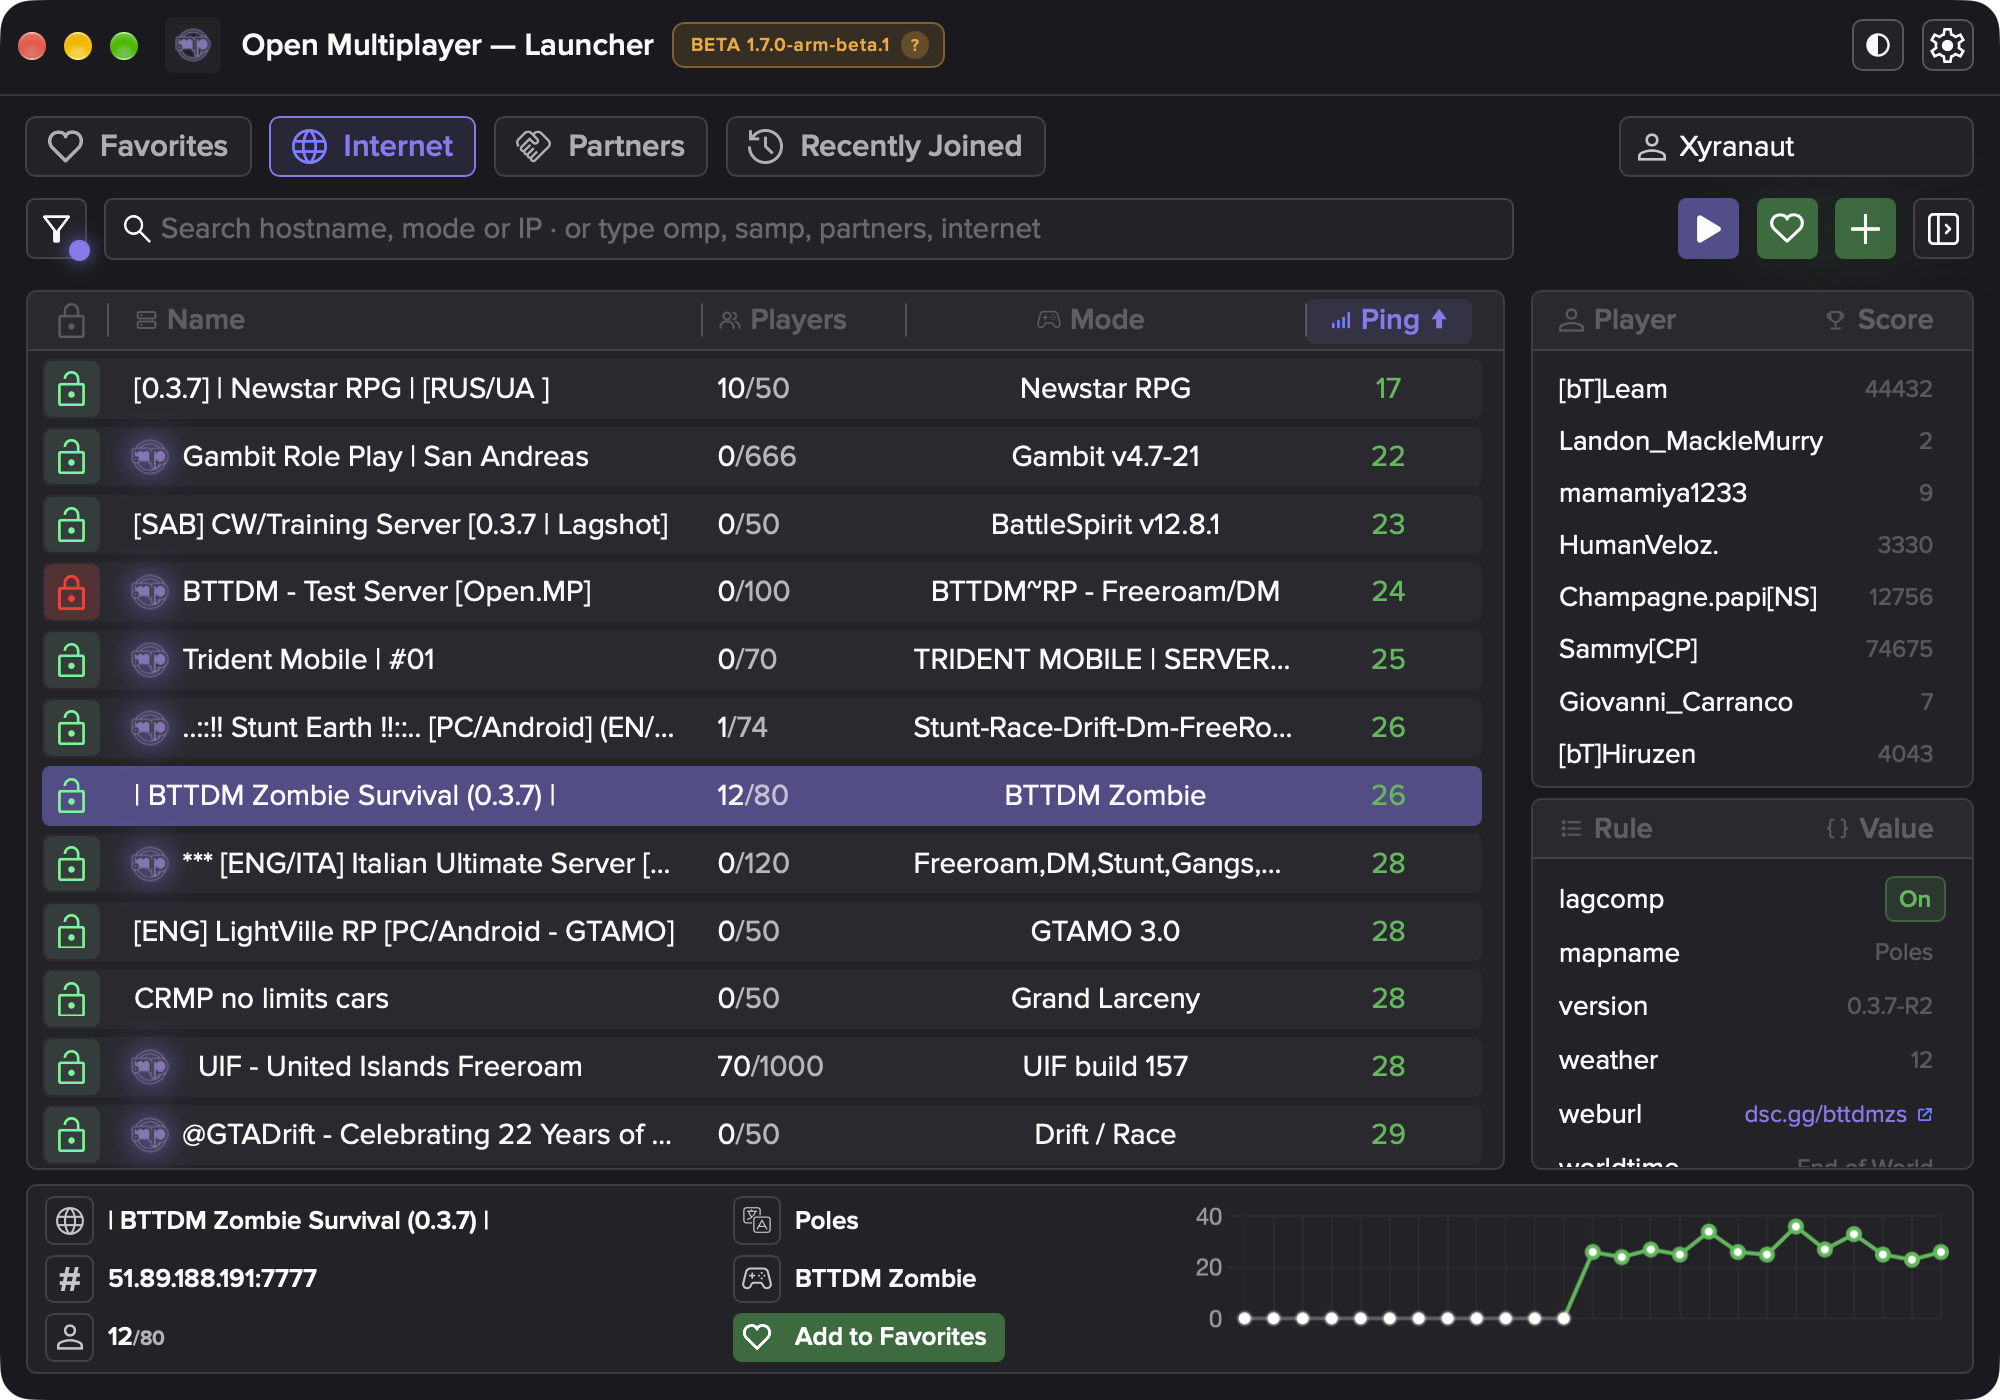2000x1400 pixels.
Task: Click the beta version help question mark
Action: click(x=914, y=45)
